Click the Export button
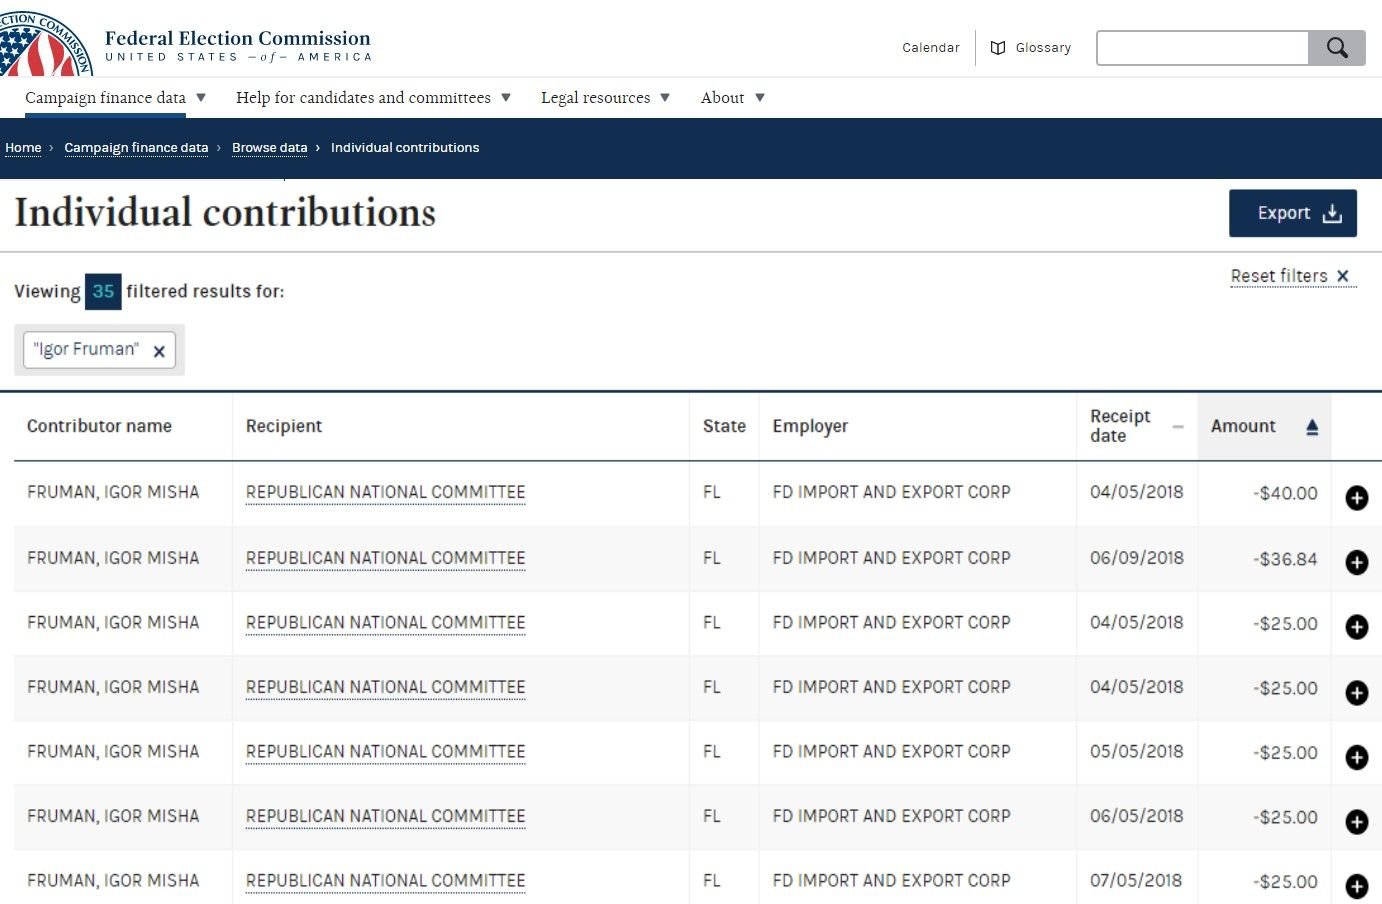Screen dimensions: 1382x904 click(1293, 213)
